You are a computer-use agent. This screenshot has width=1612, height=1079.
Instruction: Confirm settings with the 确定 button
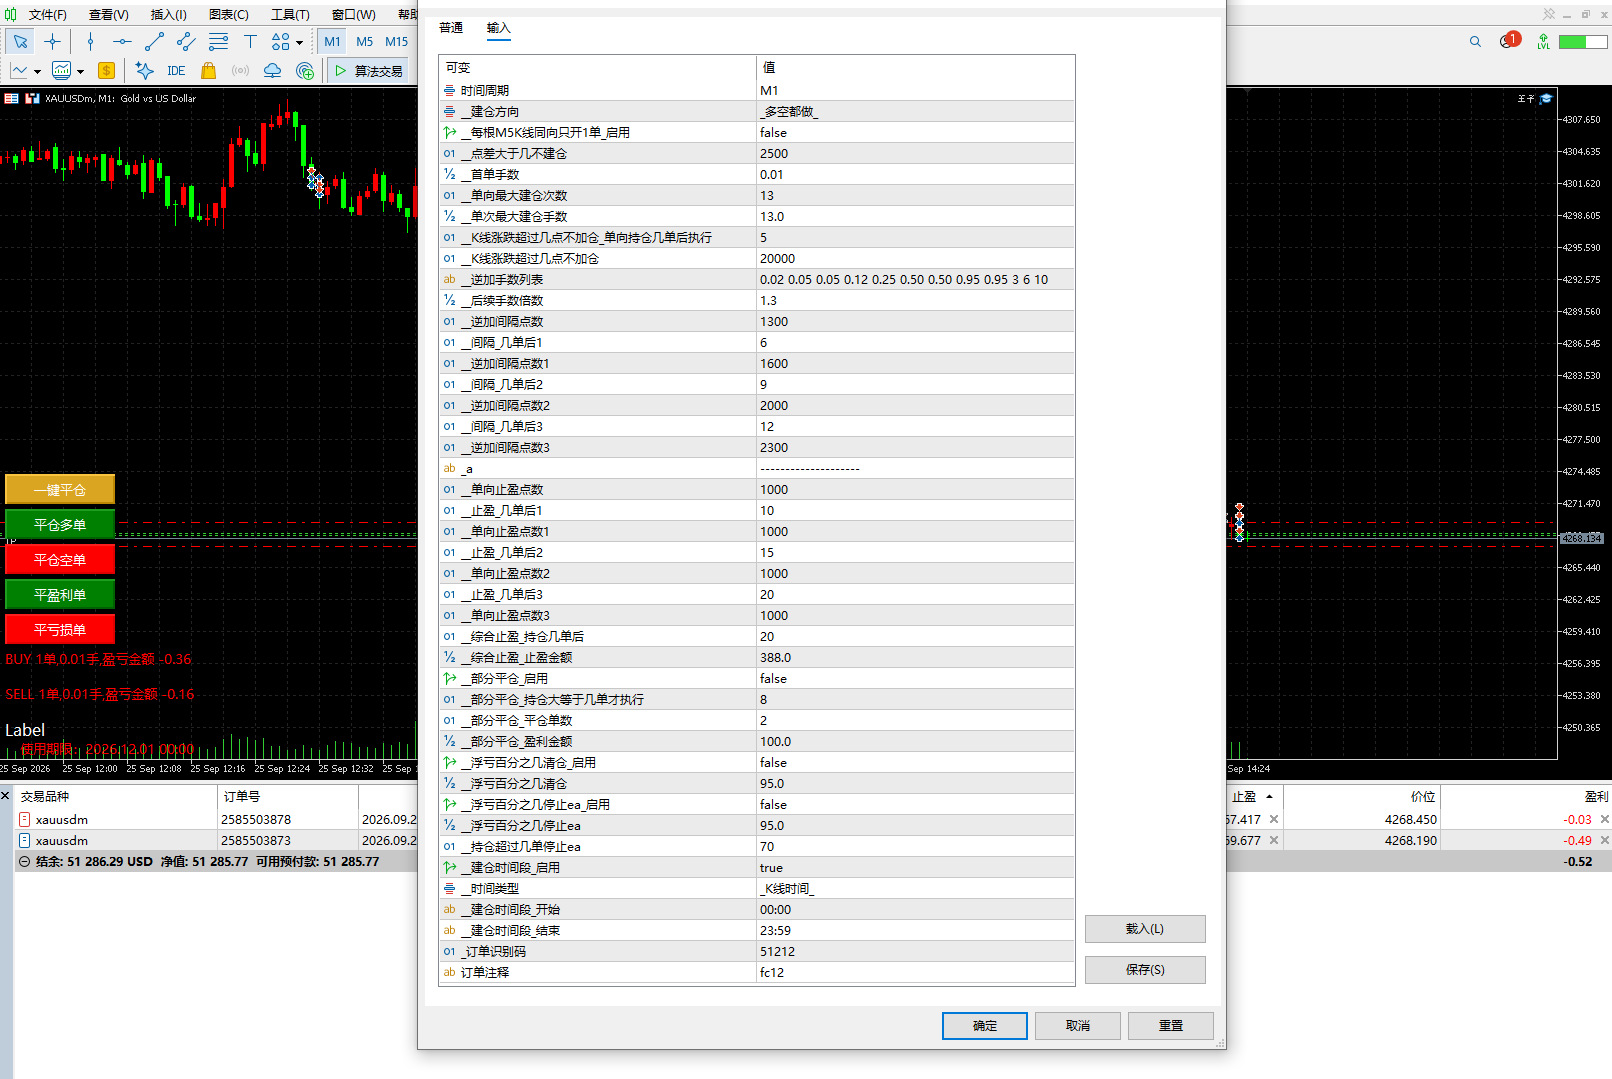pyautogui.click(x=985, y=1026)
